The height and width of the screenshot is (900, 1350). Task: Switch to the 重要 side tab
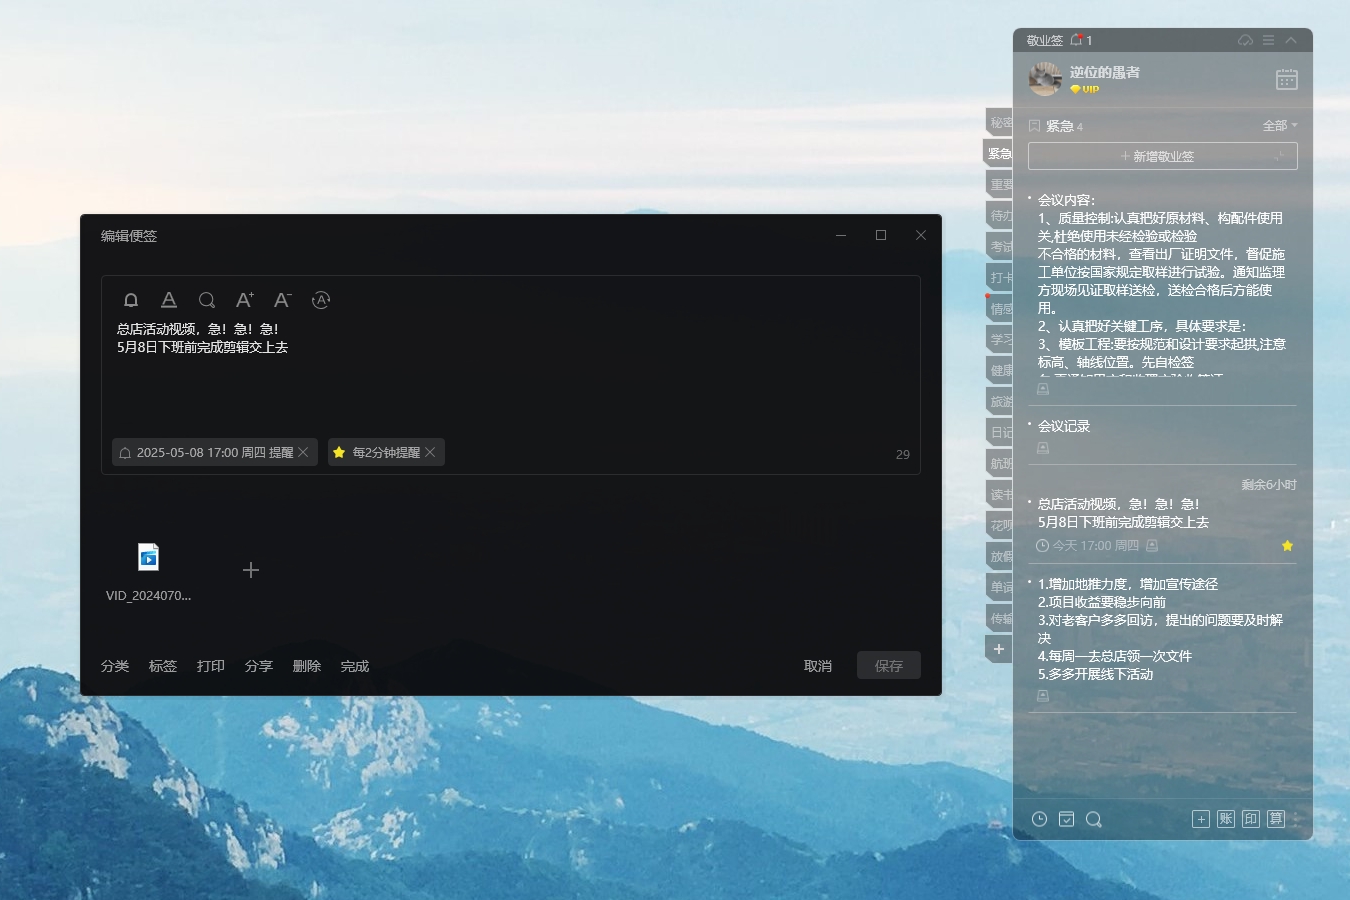[x=1000, y=184]
